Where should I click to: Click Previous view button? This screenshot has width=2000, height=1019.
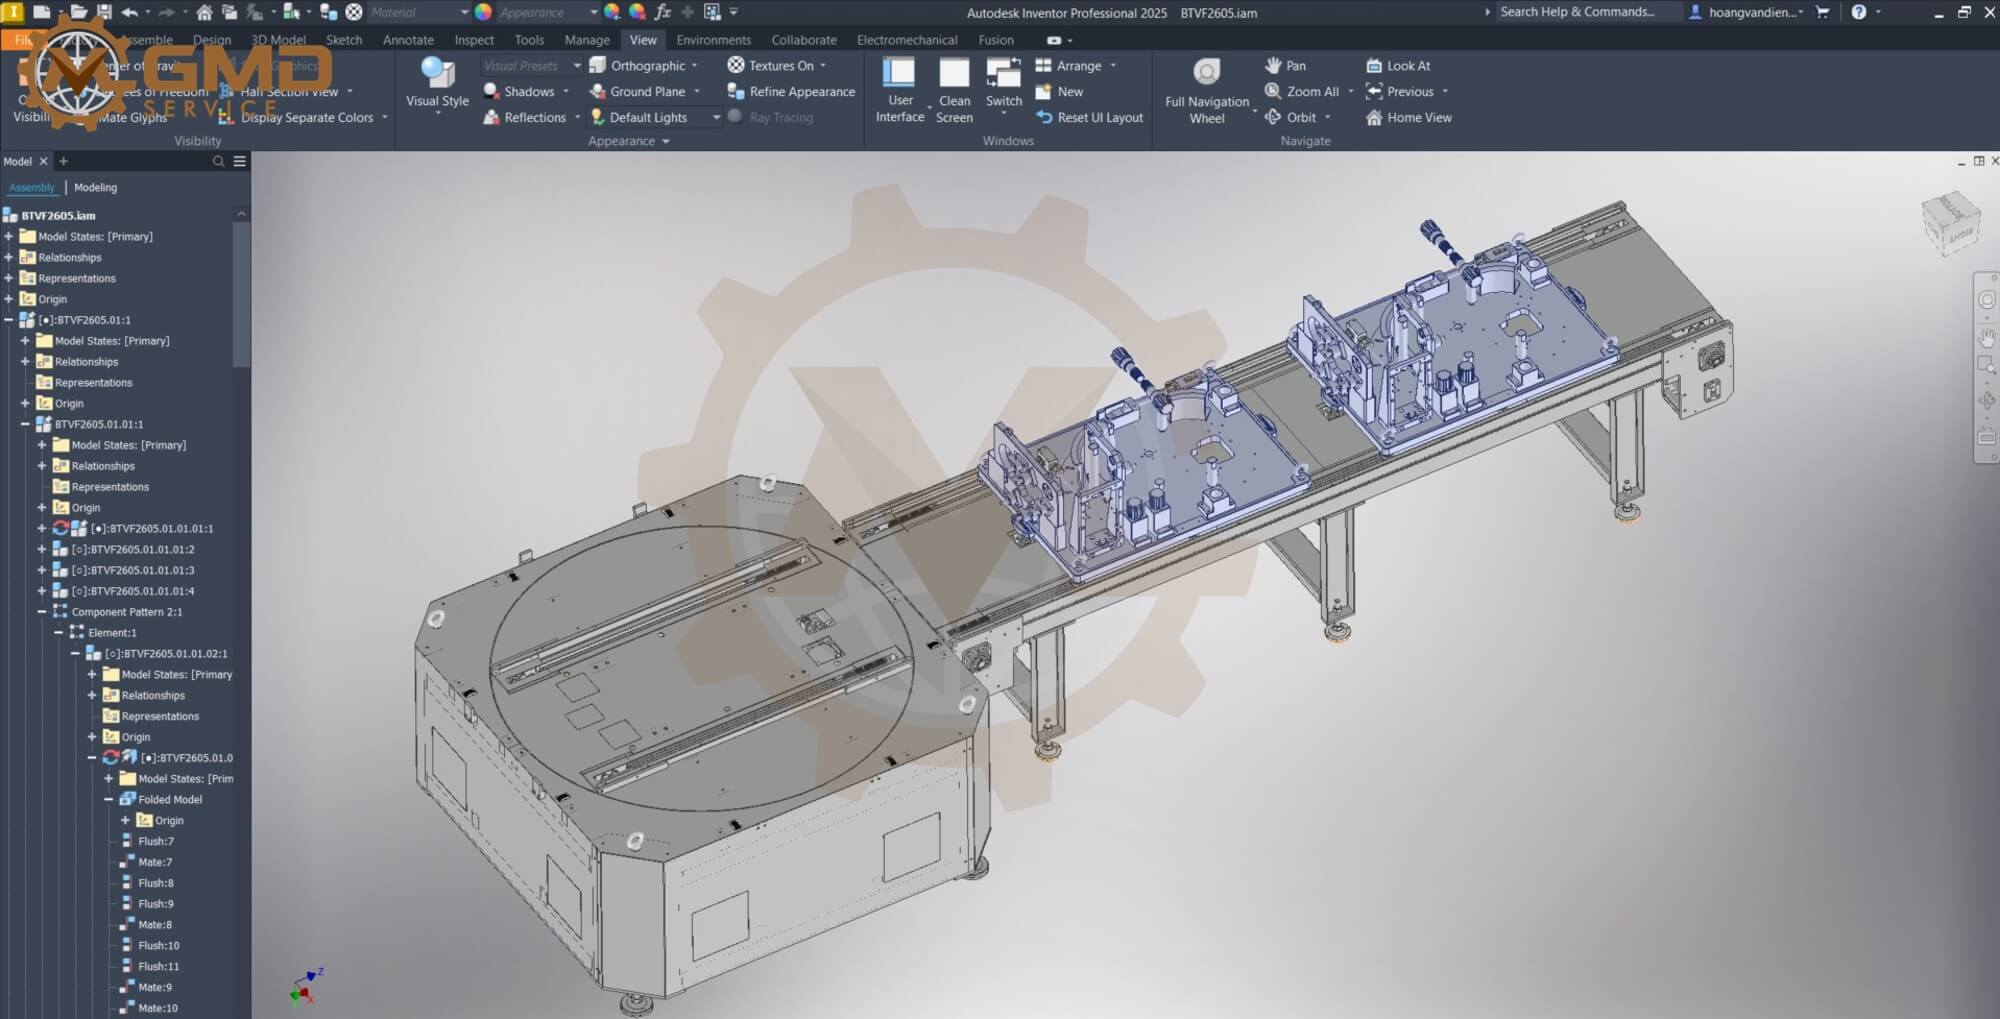(x=1399, y=91)
